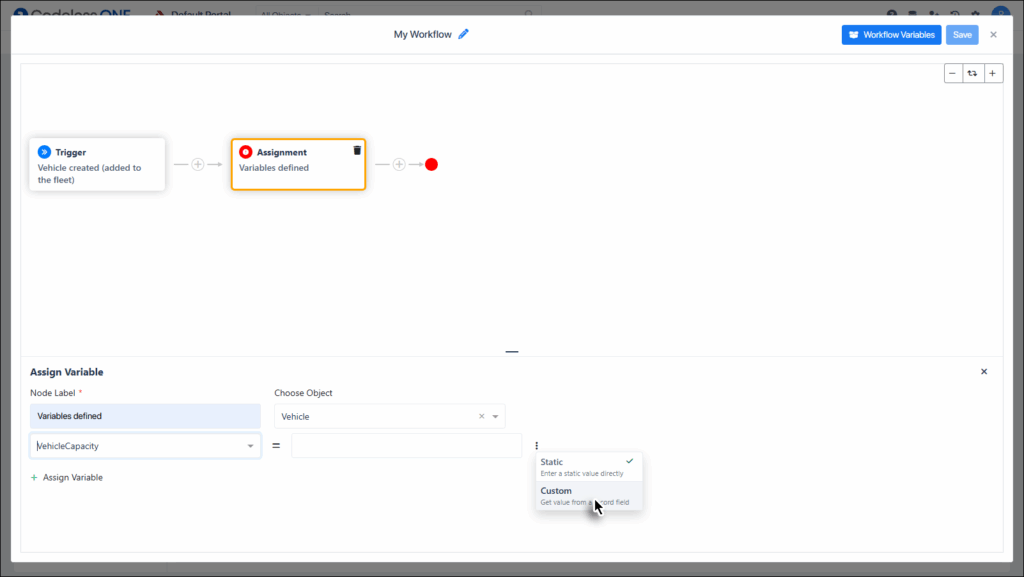Save the workflow

(962, 35)
